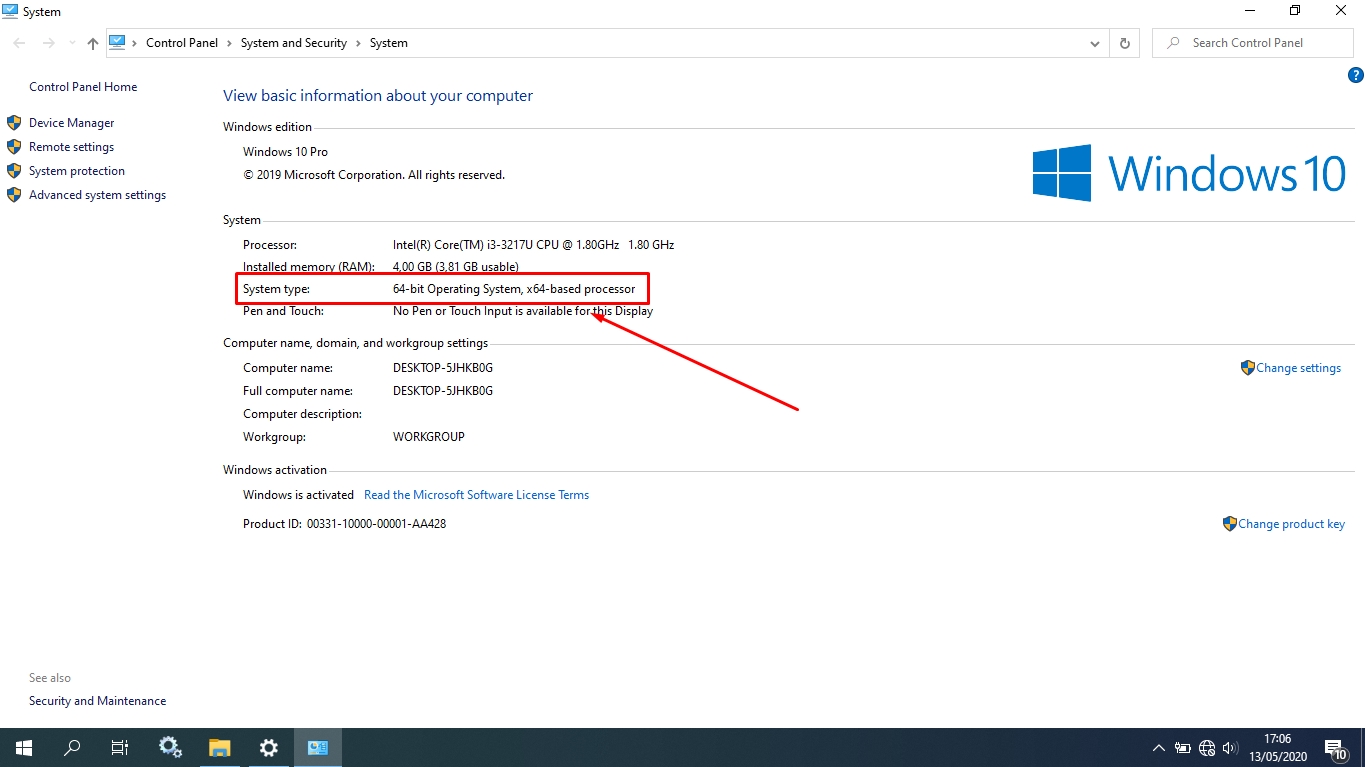This screenshot has width=1365, height=767.
Task: Click the WORKGROUP value
Action: coord(429,437)
